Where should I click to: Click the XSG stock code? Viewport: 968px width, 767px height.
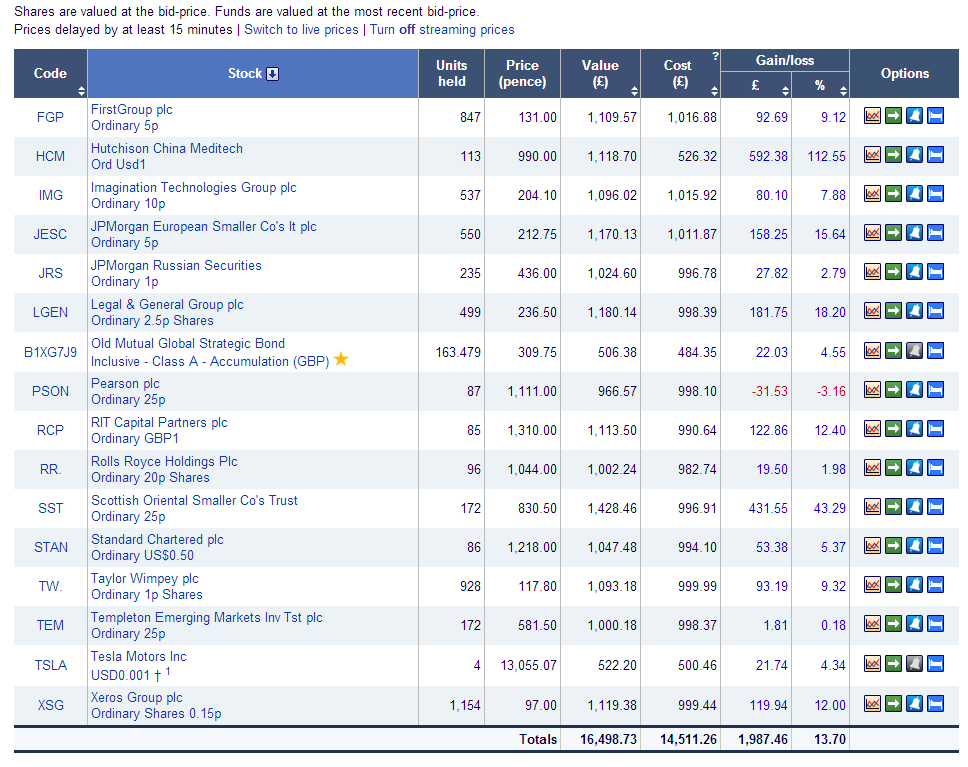pos(50,705)
